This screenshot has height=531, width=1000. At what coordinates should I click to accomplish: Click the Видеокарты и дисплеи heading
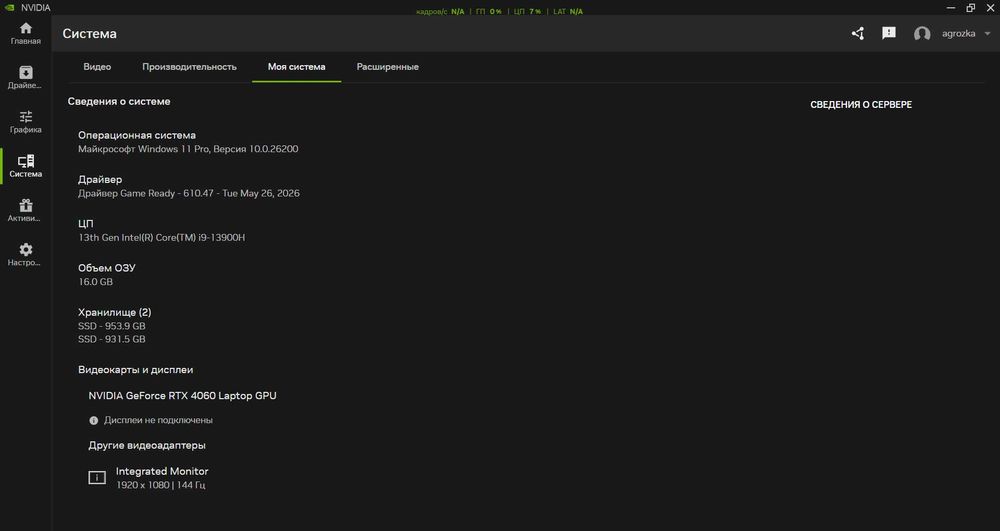[135, 370]
